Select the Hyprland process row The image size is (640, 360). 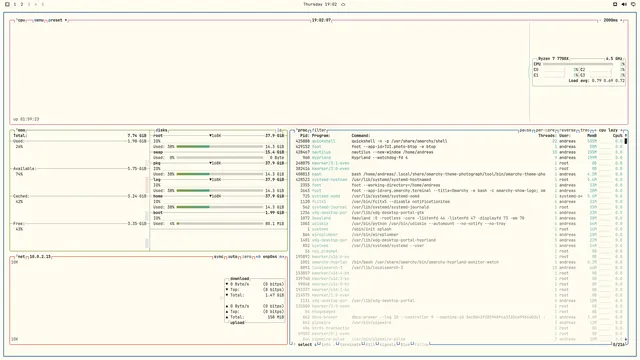coord(459,158)
